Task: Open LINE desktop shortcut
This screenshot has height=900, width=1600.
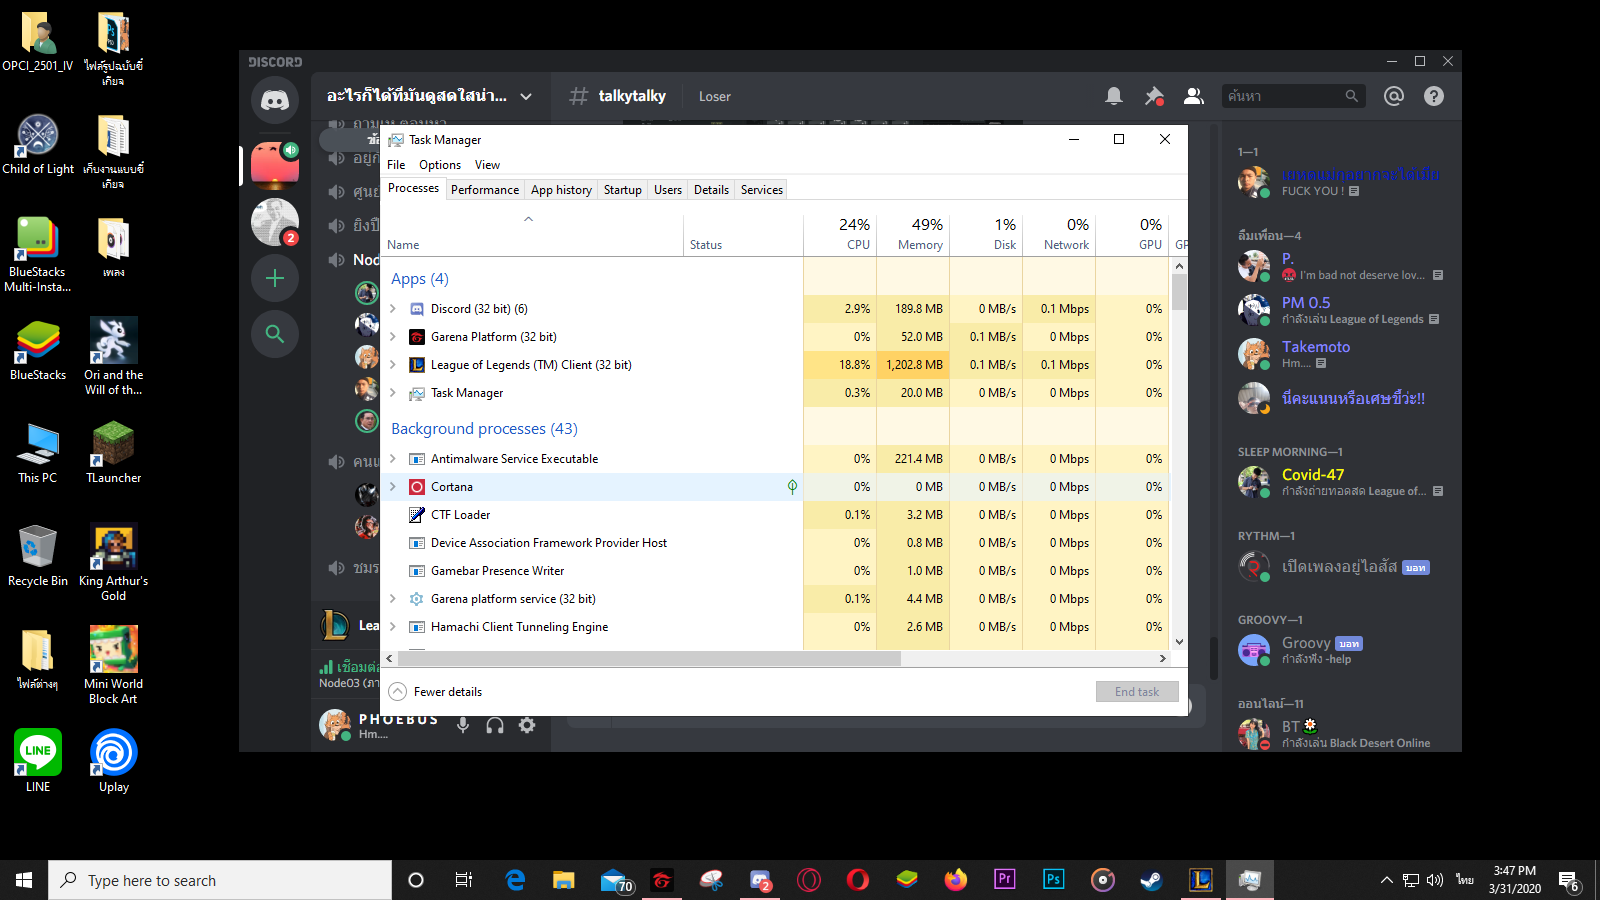Action: (x=38, y=761)
